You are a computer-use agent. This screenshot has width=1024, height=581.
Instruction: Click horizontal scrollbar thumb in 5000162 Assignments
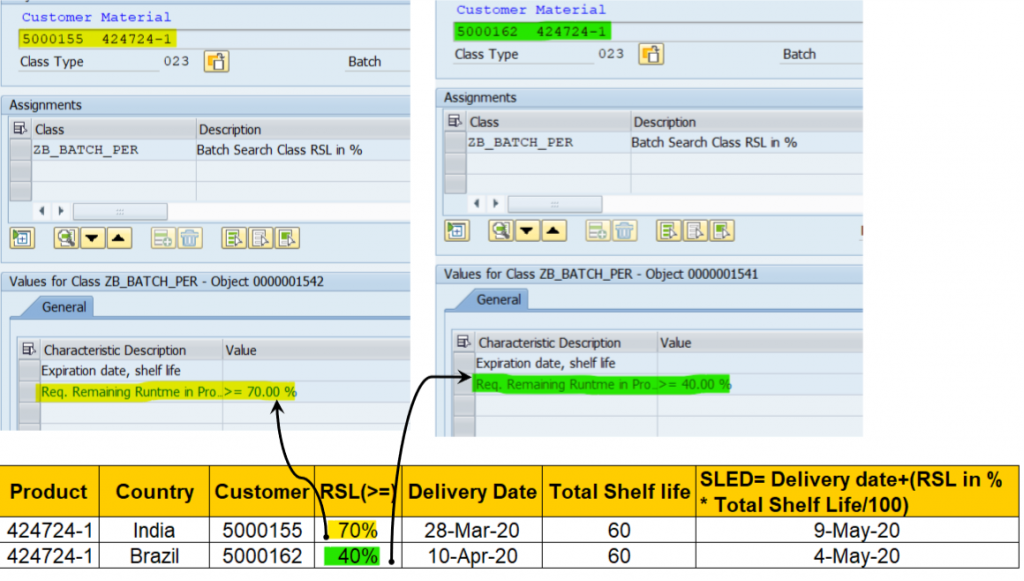(x=555, y=204)
